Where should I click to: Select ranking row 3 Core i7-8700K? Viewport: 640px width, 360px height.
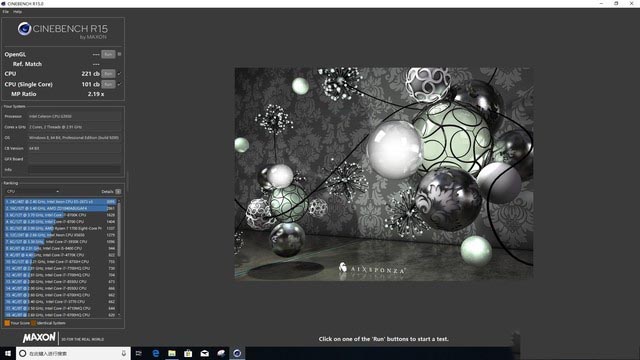[60, 215]
